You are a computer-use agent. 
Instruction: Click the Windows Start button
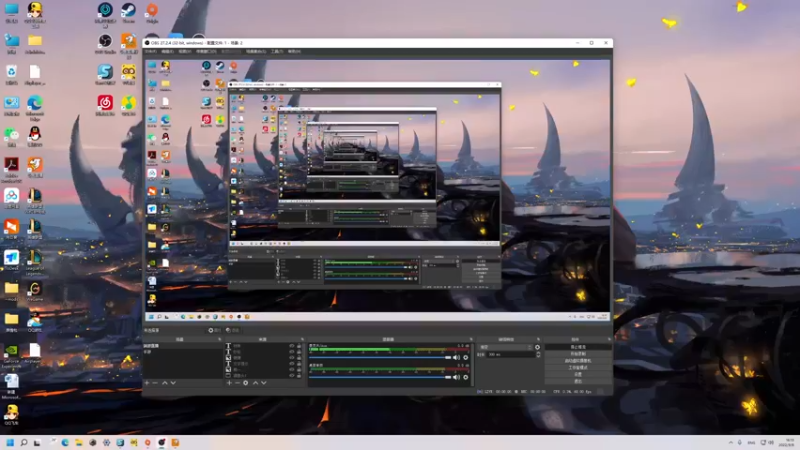10,442
